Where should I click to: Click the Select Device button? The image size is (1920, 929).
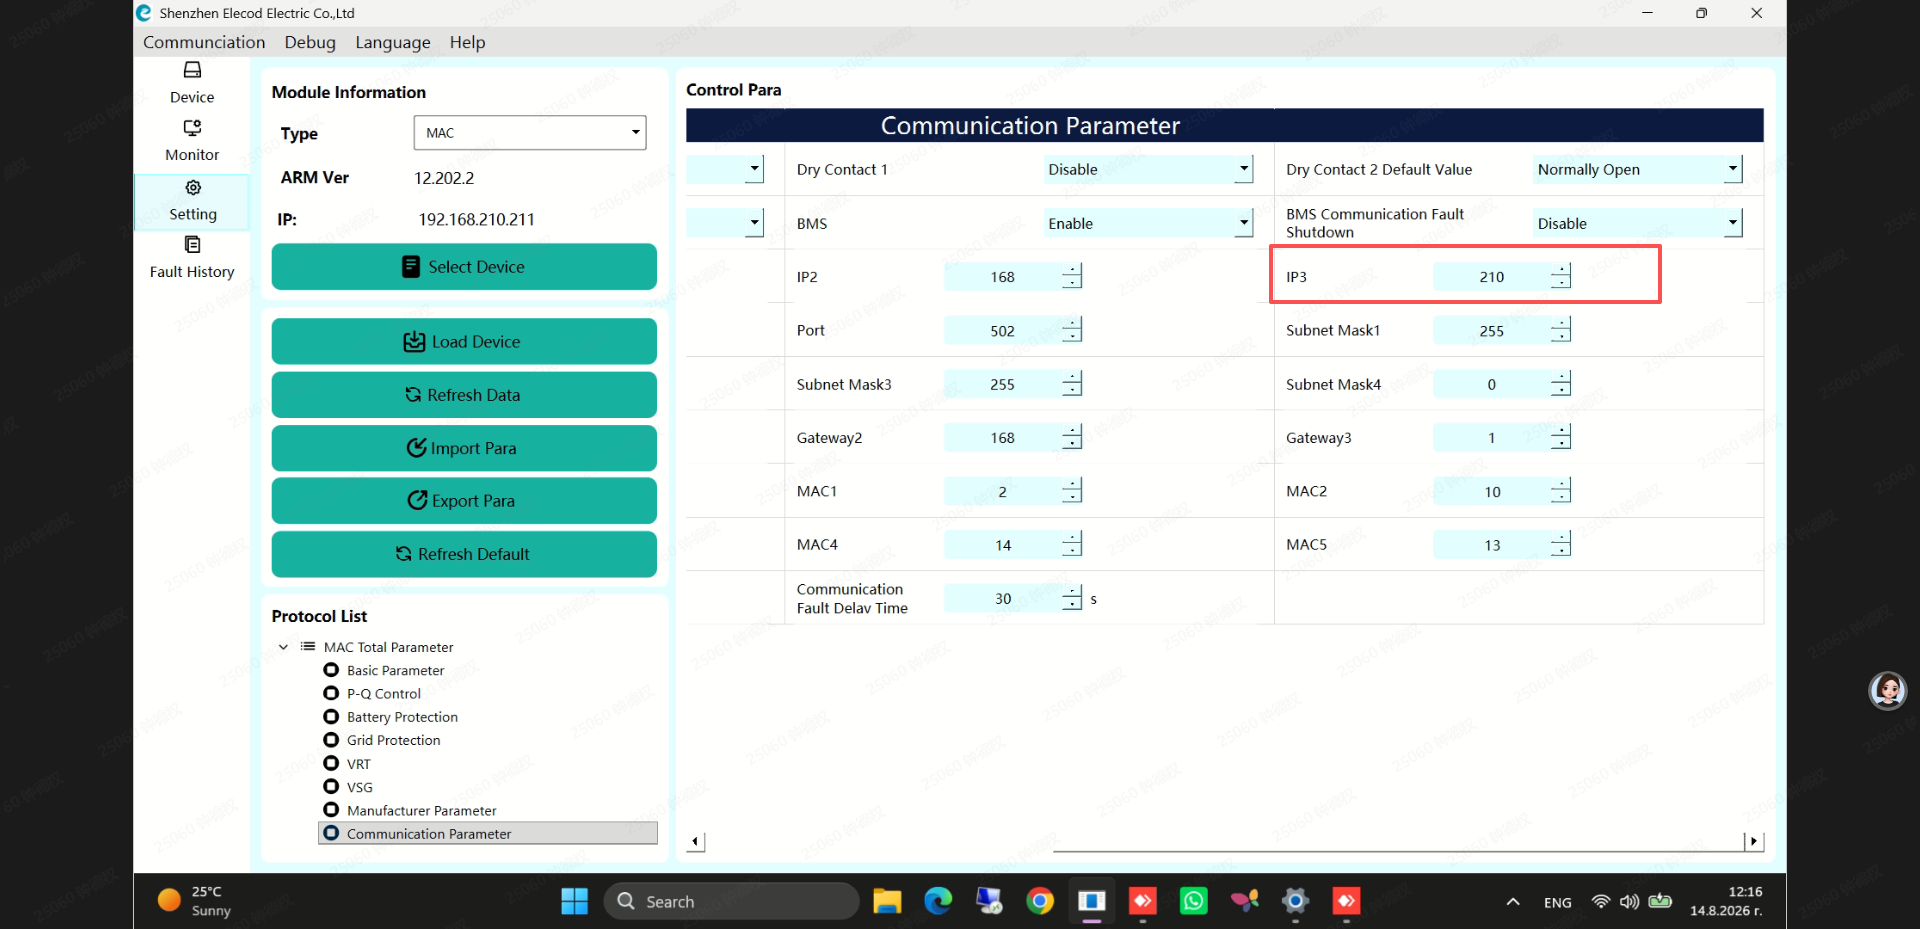point(464,267)
